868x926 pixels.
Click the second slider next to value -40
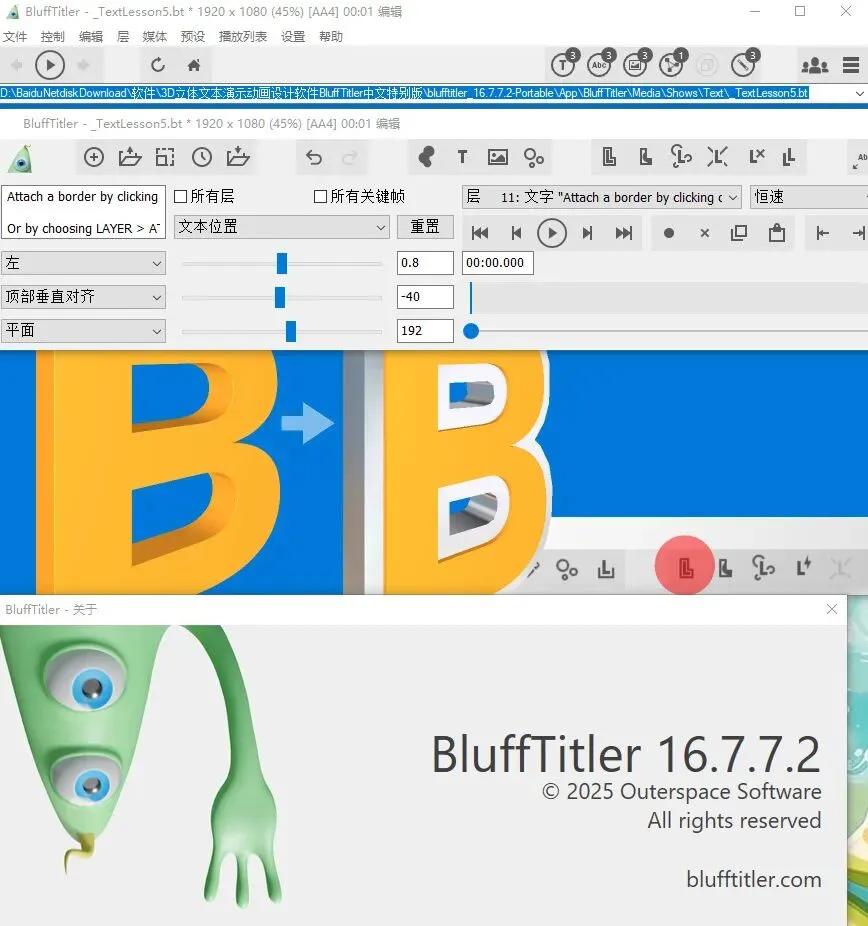[282, 297]
